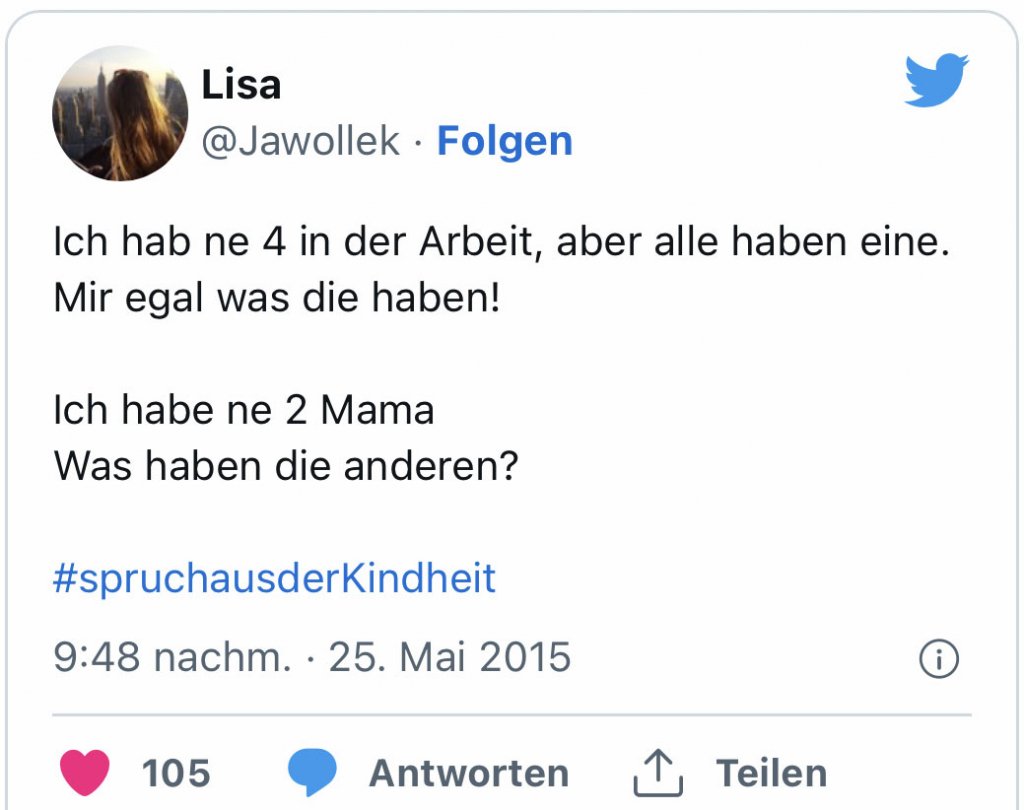Like the tweet via heart icon
Image resolution: width=1024 pixels, height=810 pixels.
point(85,773)
